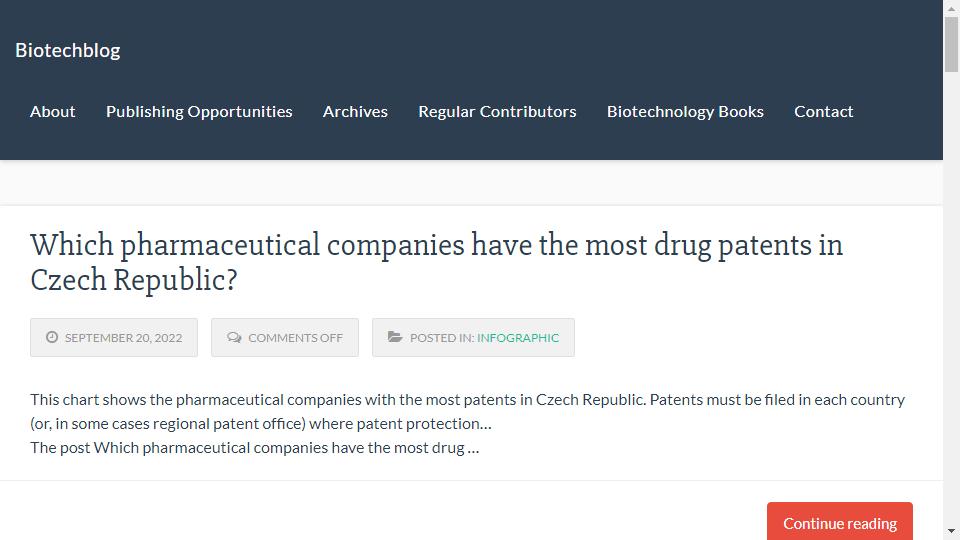Image resolution: width=960 pixels, height=540 pixels.
Task: Click the clock icon beside September 20, 2022
Action: point(52,337)
